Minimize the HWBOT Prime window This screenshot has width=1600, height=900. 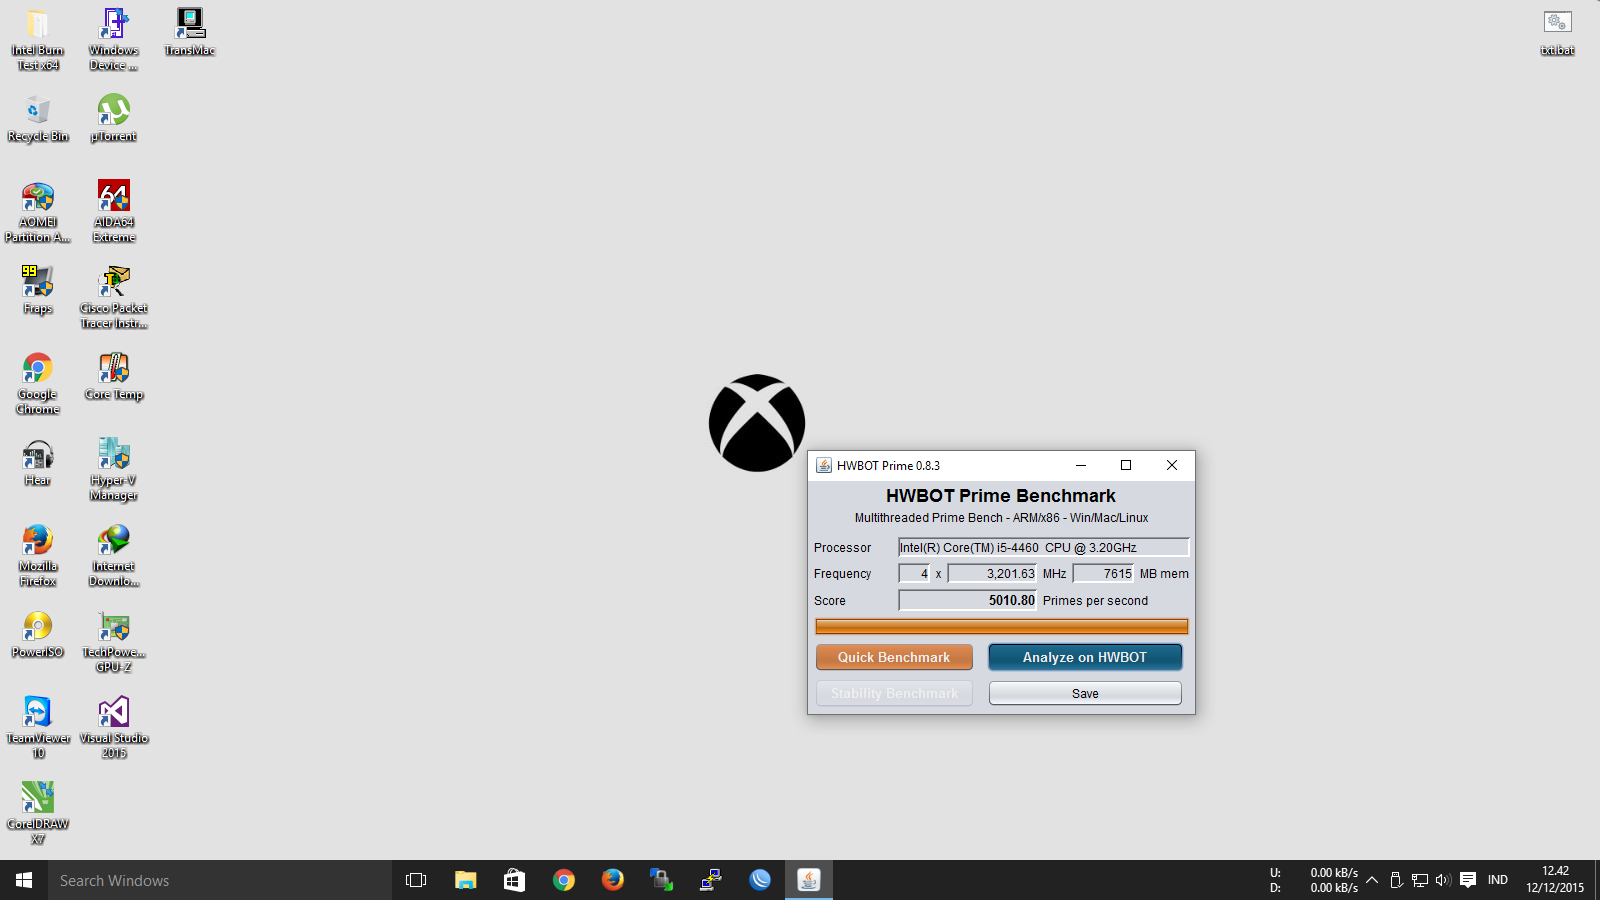tap(1080, 465)
